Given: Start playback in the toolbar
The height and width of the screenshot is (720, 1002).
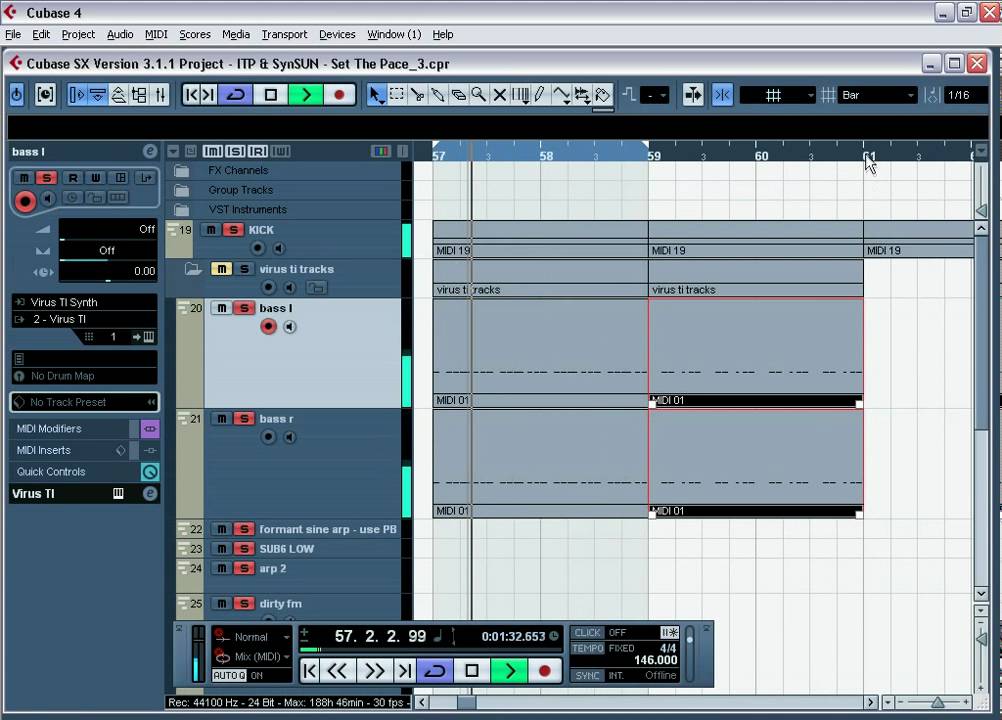Looking at the screenshot, I should [x=305, y=95].
